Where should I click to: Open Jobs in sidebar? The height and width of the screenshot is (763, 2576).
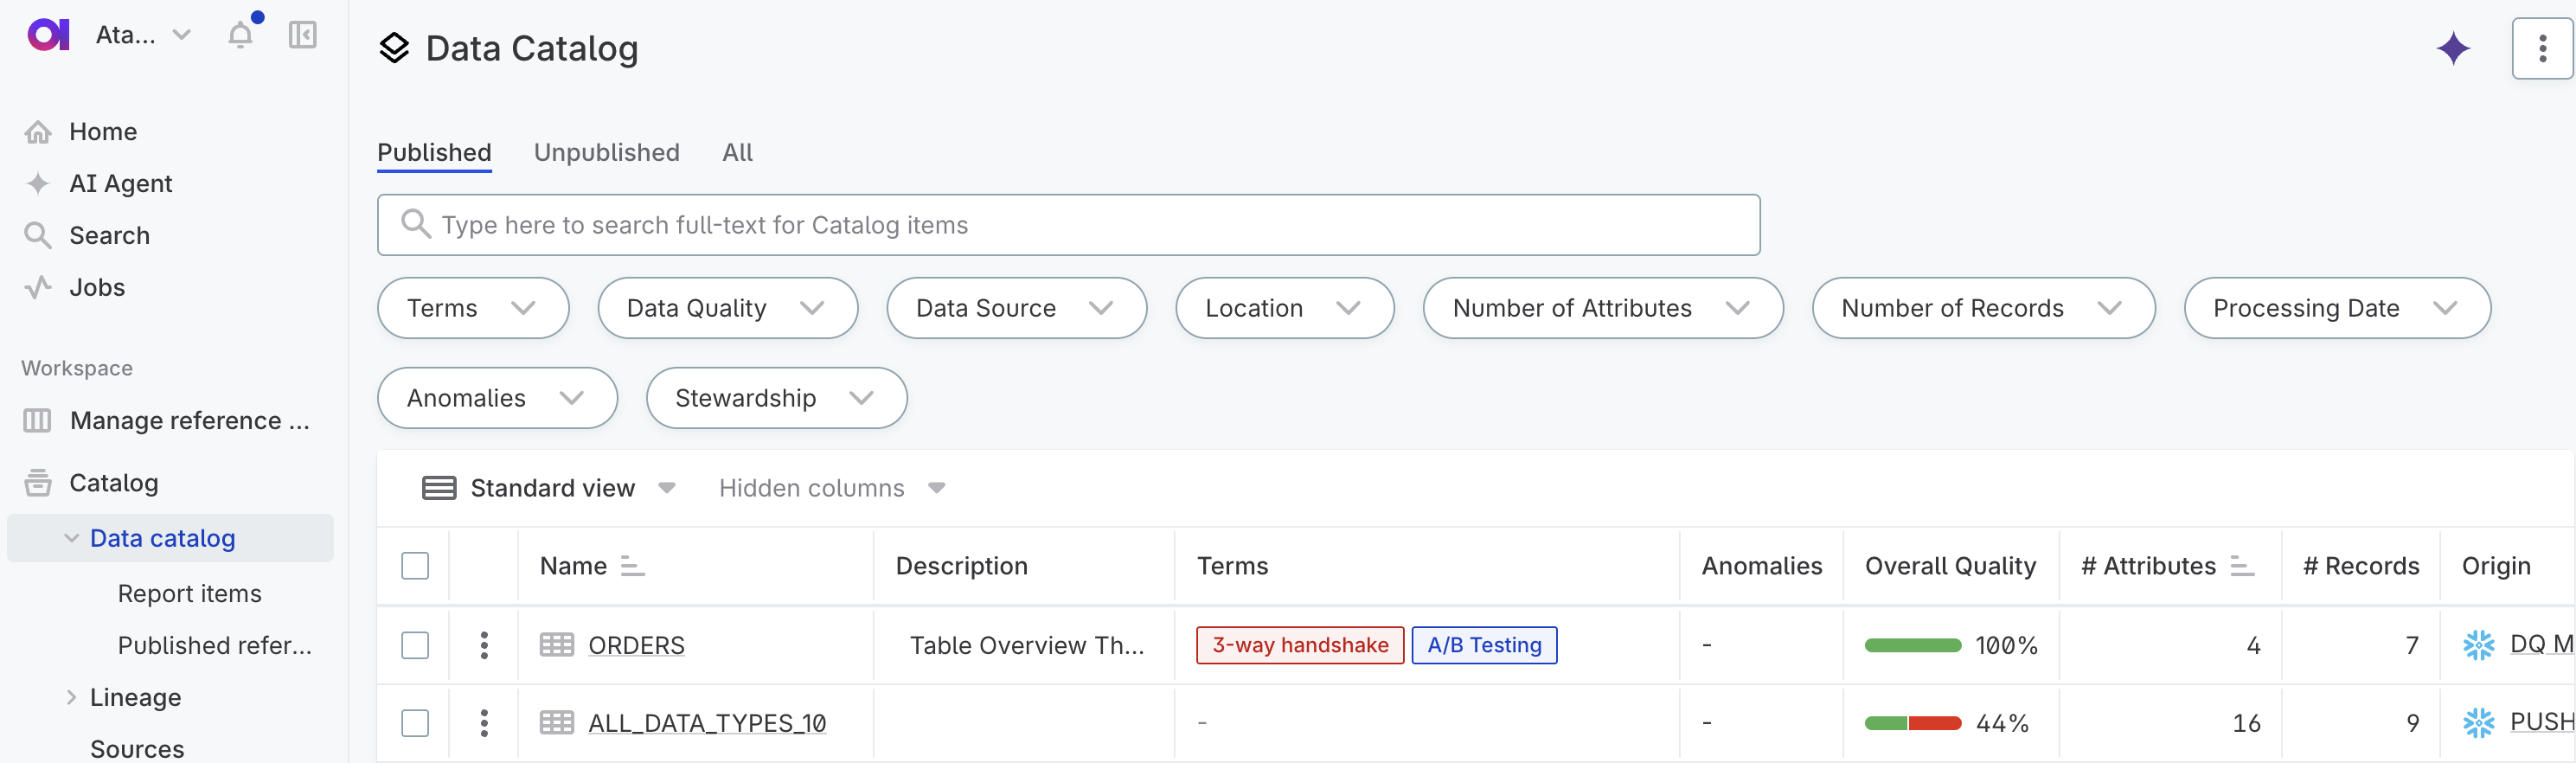[97, 288]
